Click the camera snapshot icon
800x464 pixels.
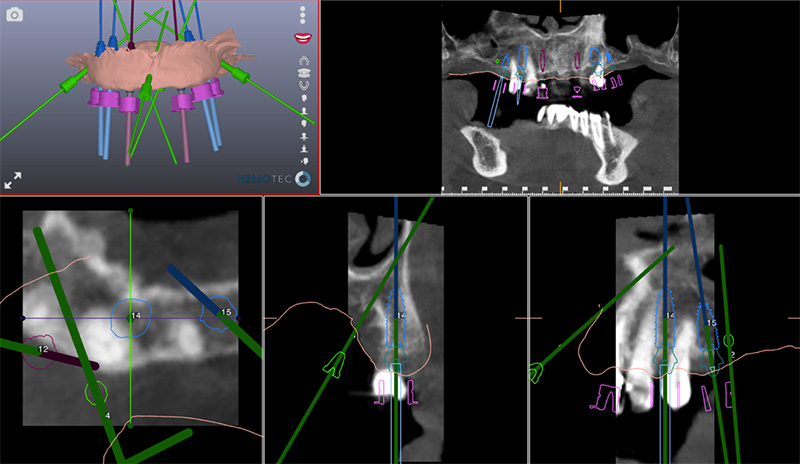pos(15,14)
